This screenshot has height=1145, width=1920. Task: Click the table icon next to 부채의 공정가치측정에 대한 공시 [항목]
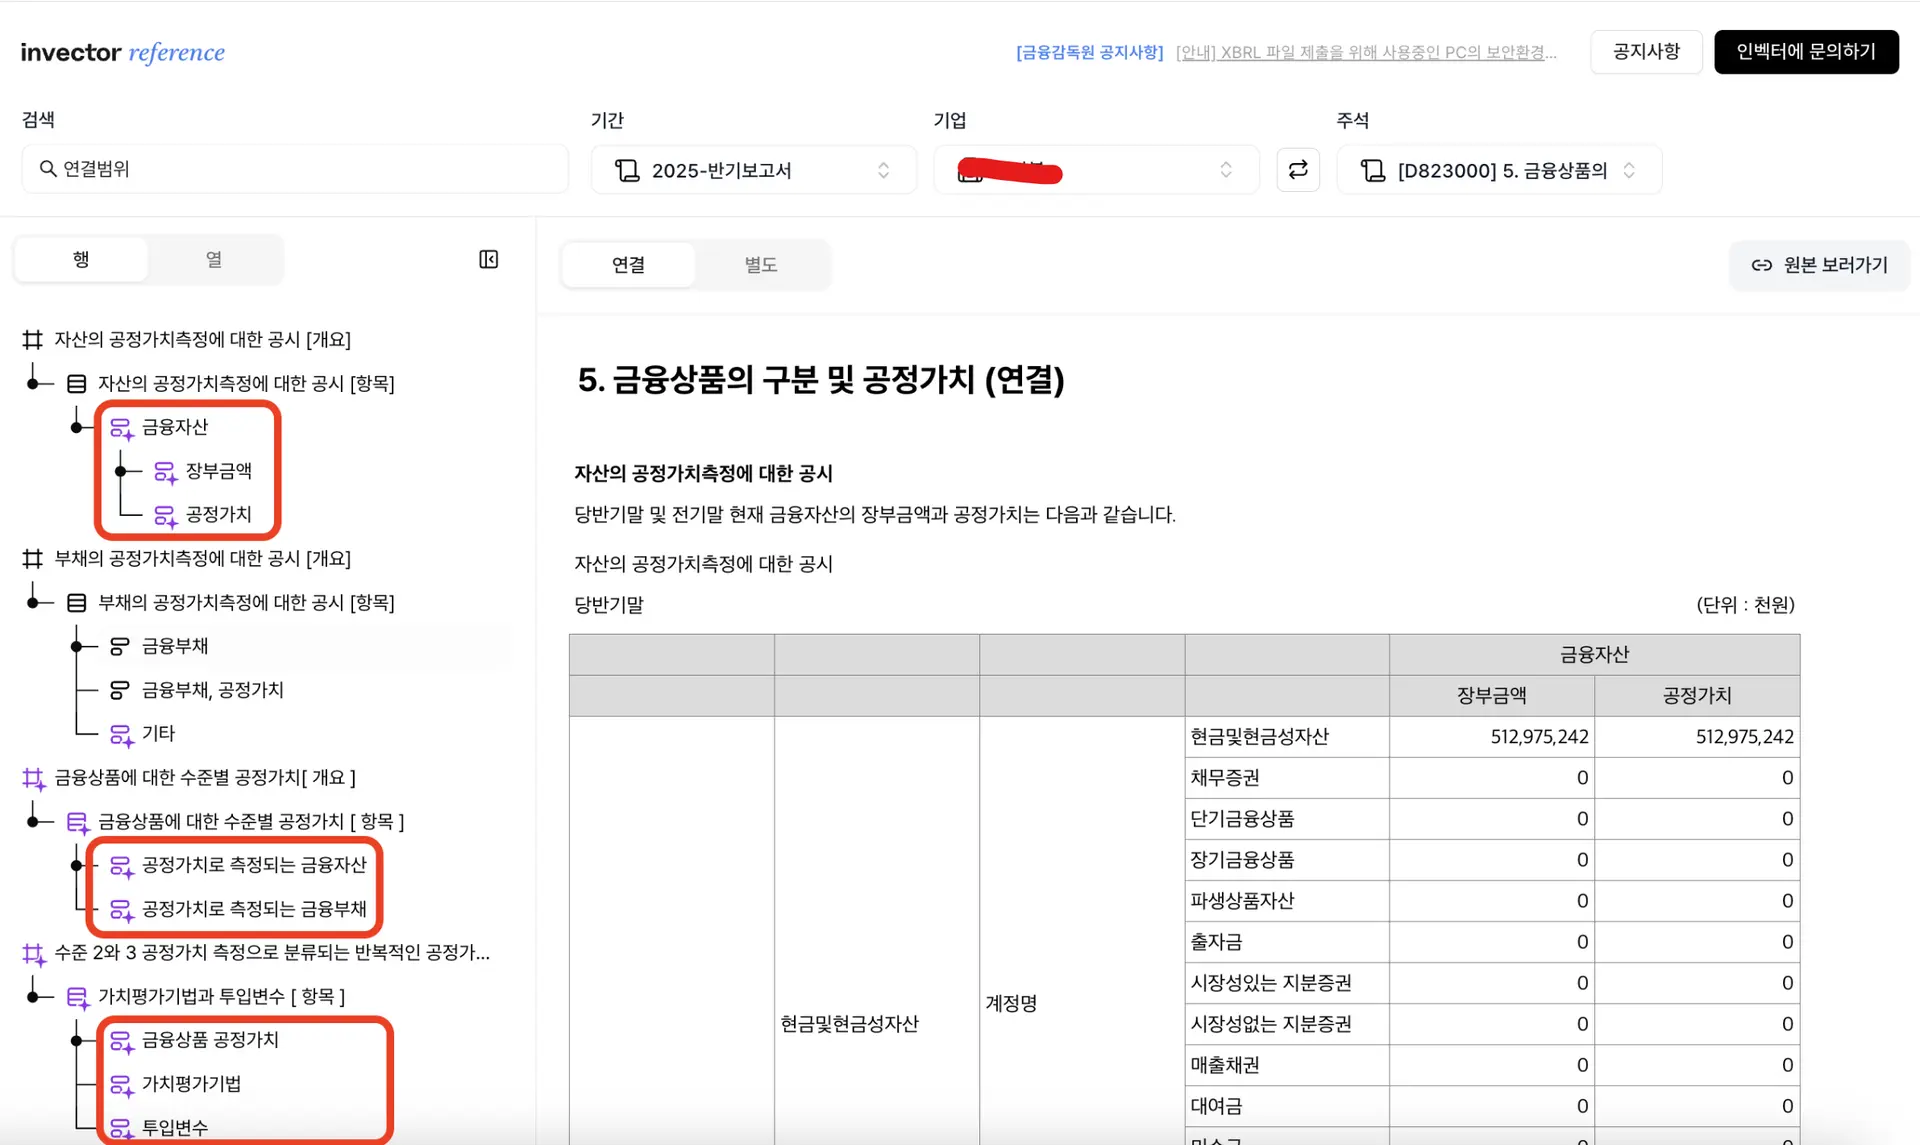click(74, 601)
